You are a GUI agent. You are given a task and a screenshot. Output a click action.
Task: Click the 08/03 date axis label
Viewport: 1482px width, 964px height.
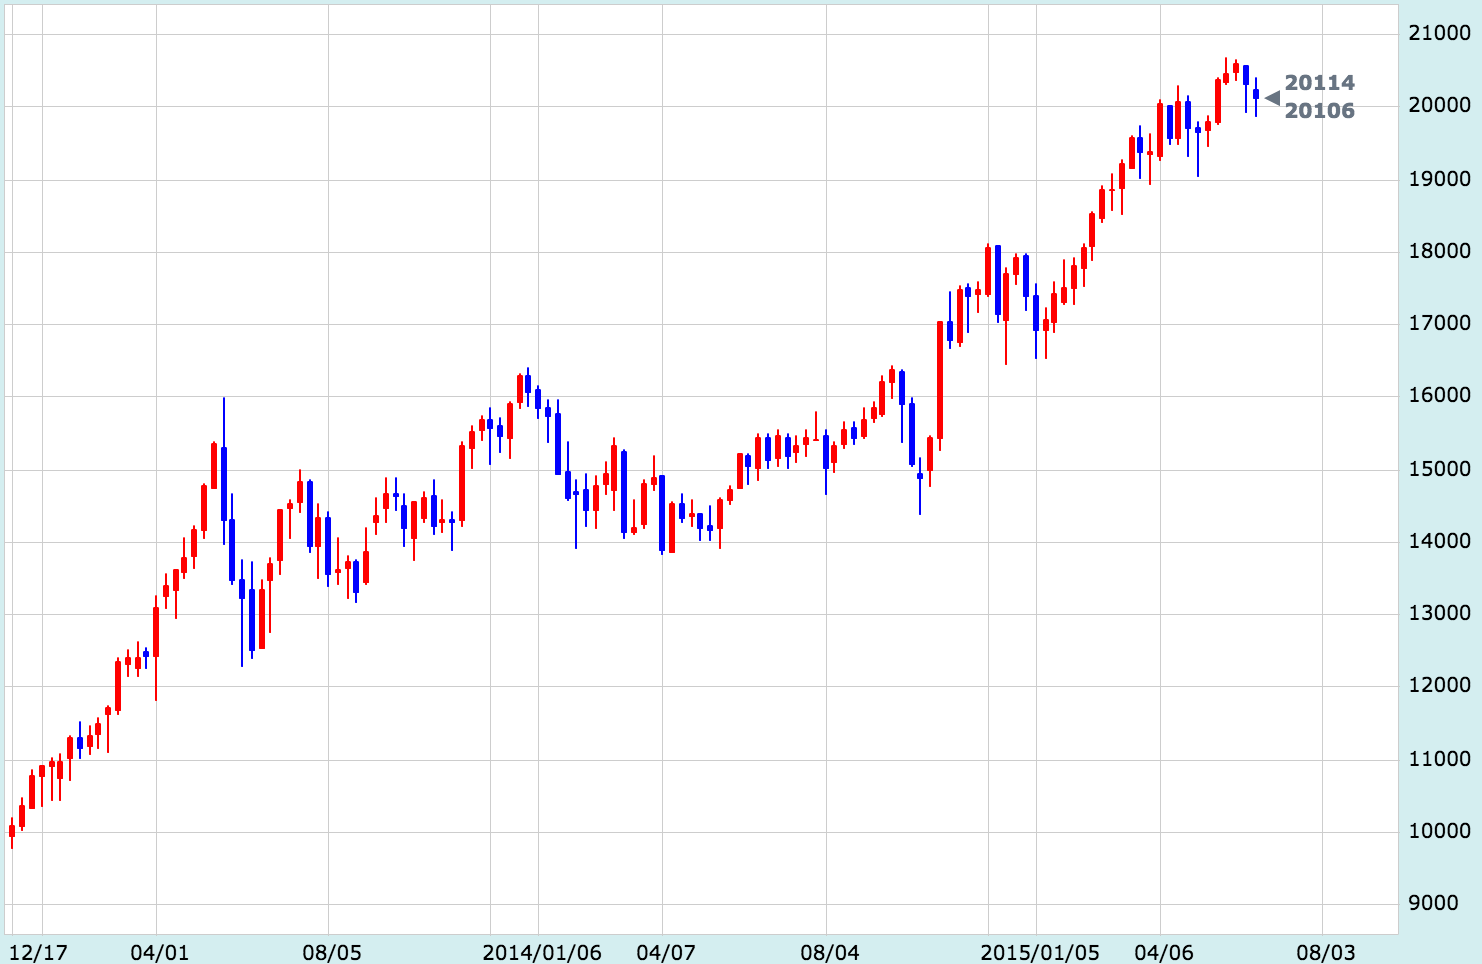click(1326, 952)
